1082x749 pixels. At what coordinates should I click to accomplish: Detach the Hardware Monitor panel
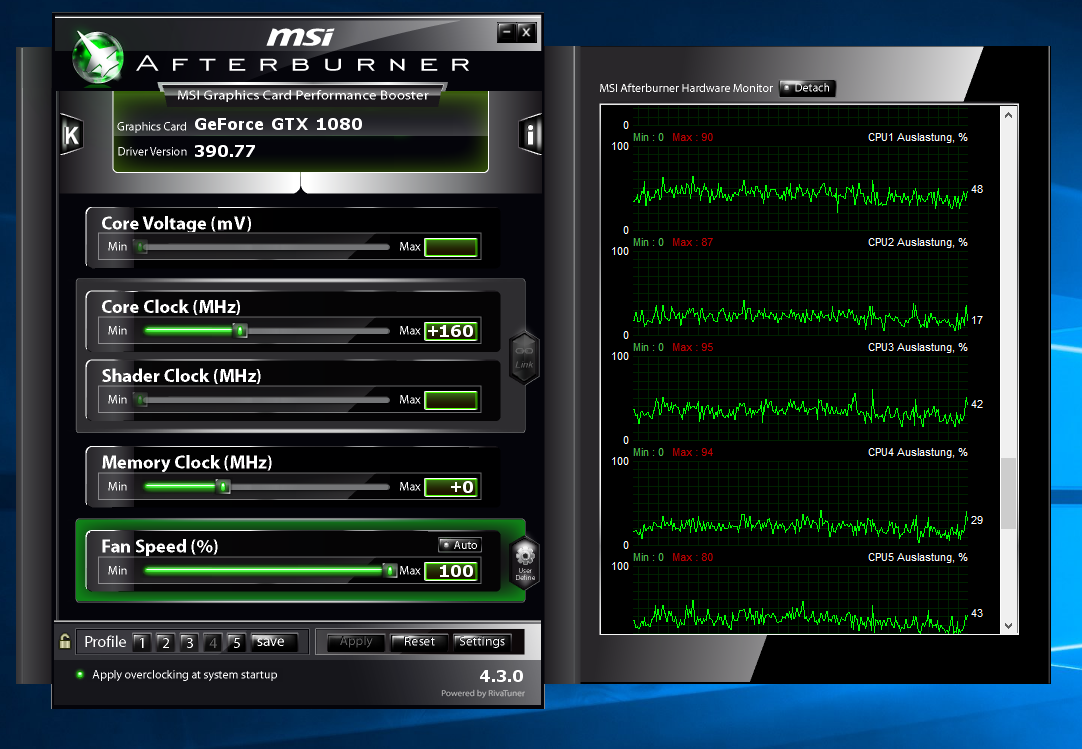click(807, 88)
